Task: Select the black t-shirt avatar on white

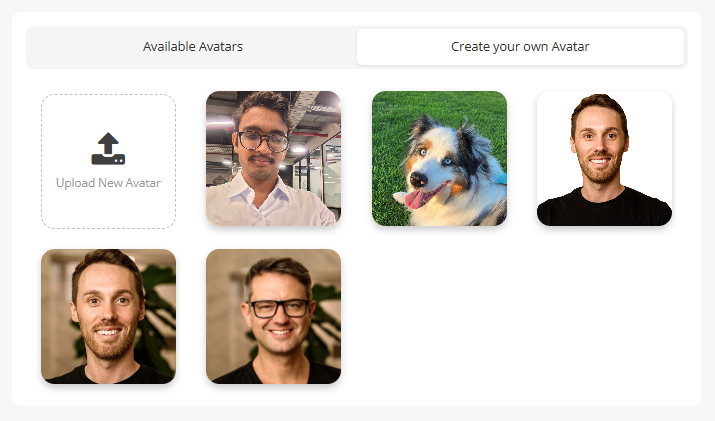Action: [x=604, y=158]
